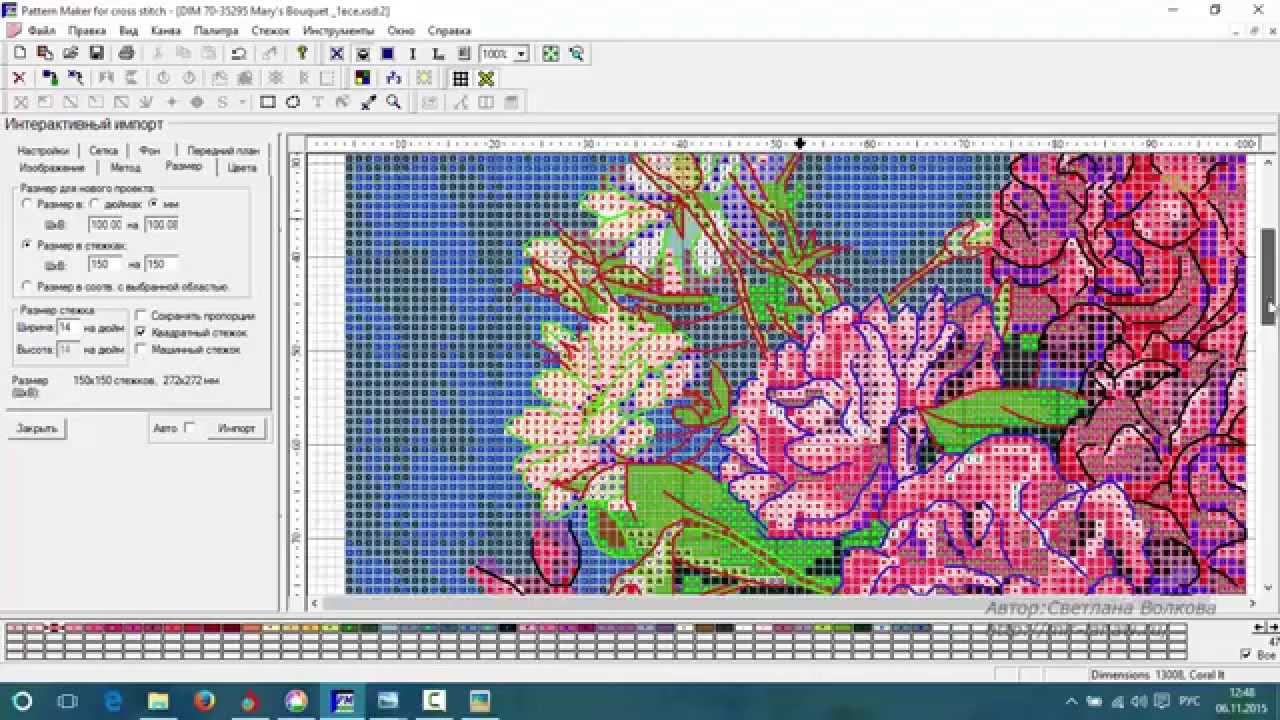This screenshot has width=1280, height=720.
Task: Toggle grid display icon
Action: click(x=460, y=77)
